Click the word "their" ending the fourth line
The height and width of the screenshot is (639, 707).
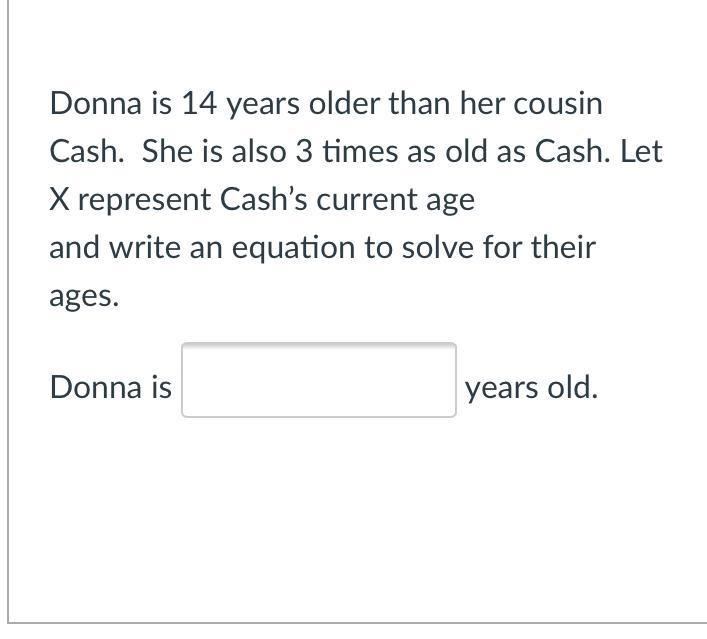tap(561, 247)
